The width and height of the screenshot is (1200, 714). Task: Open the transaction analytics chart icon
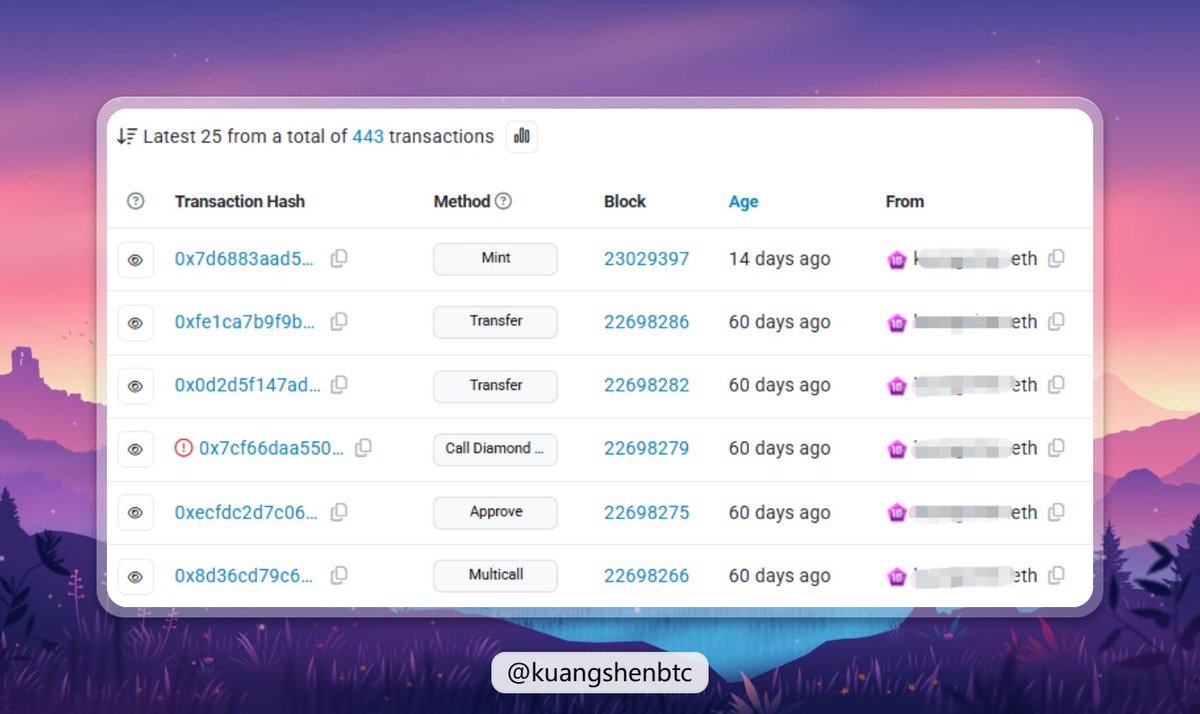point(522,136)
